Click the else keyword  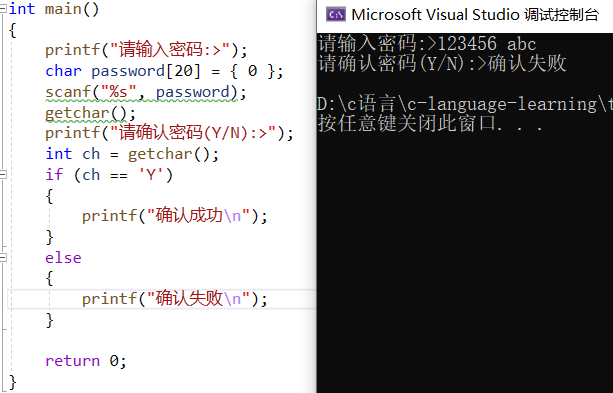tap(63, 258)
